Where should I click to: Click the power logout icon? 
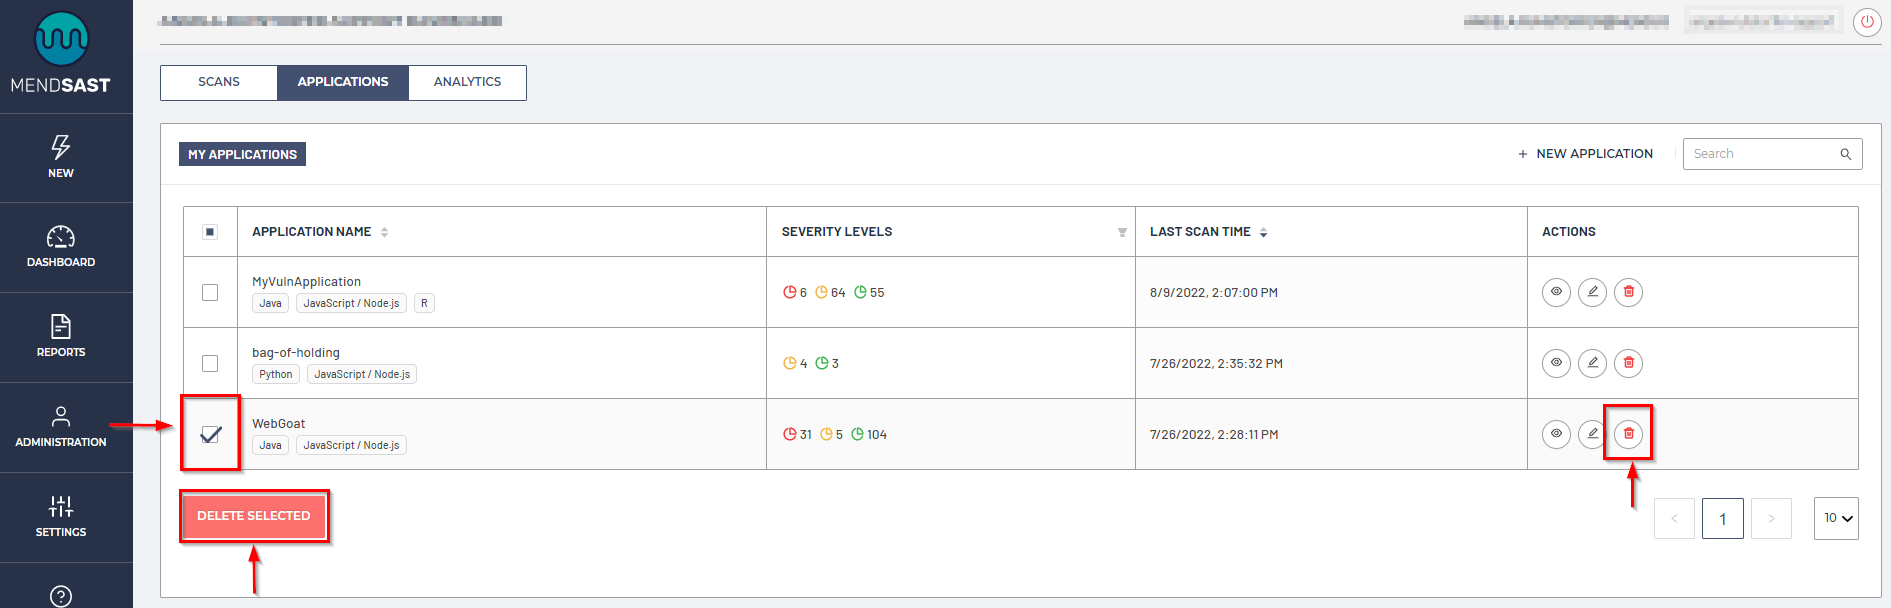1867,22
